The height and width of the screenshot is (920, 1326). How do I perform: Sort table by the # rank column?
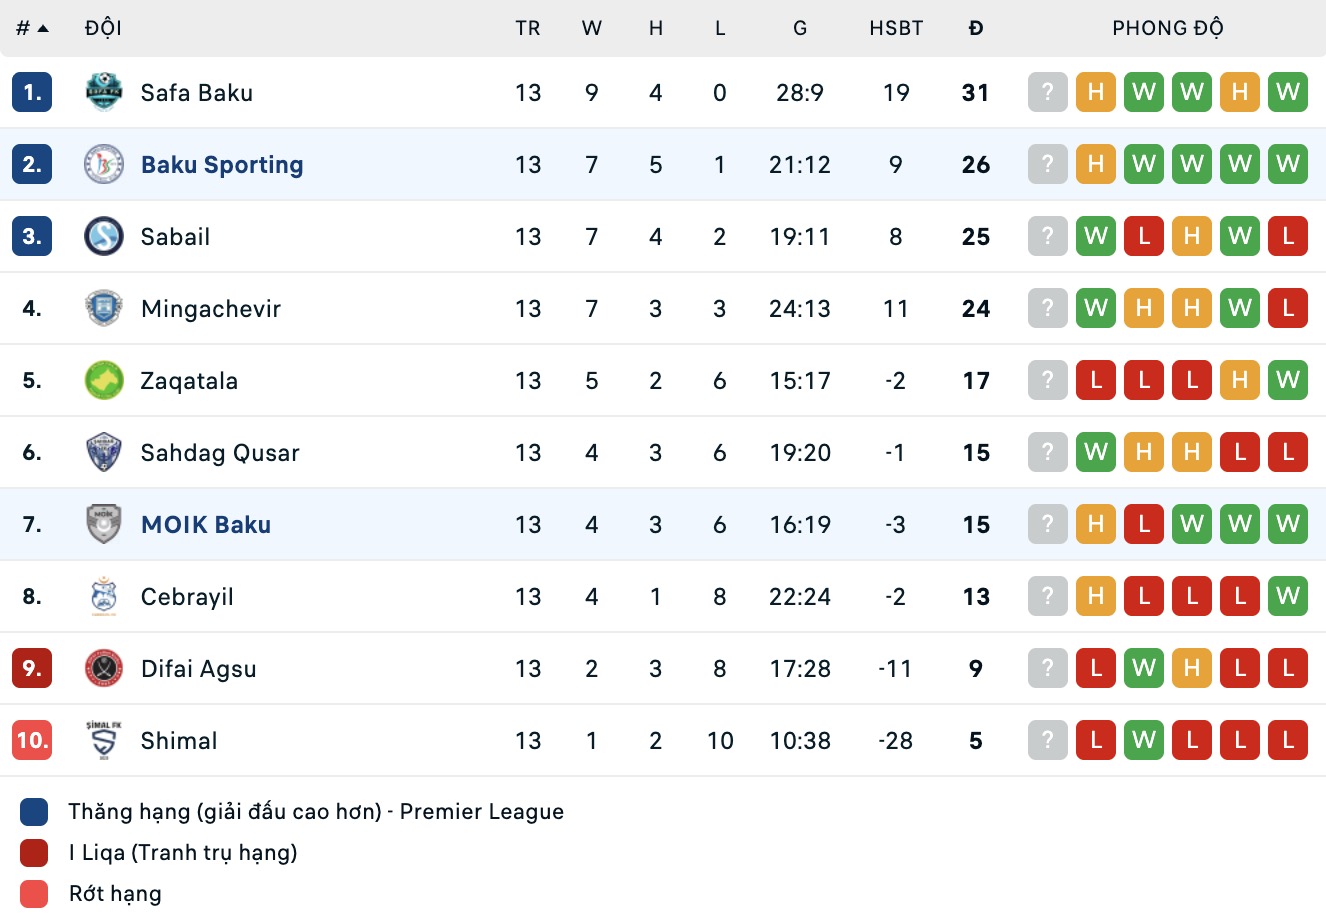[32, 28]
